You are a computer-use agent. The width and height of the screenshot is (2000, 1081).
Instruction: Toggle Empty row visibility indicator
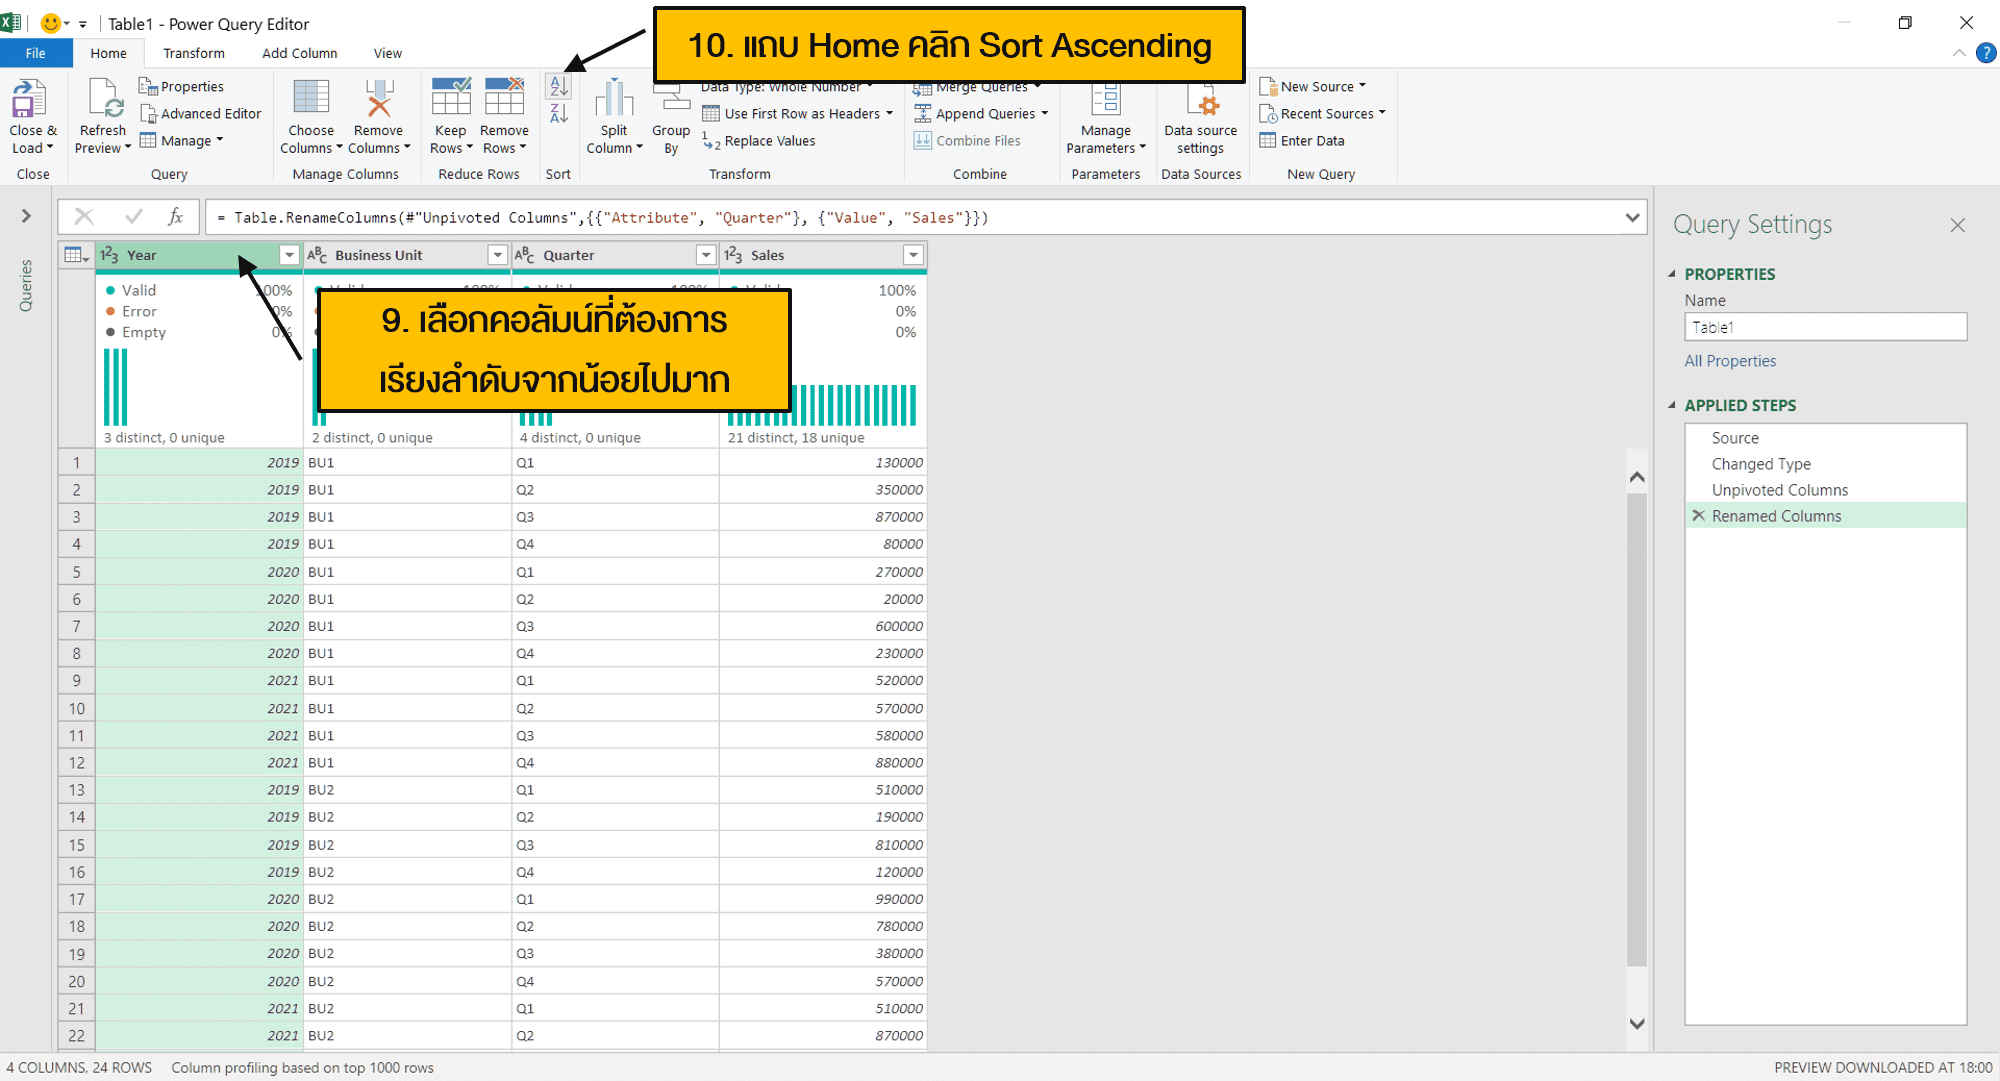(109, 331)
